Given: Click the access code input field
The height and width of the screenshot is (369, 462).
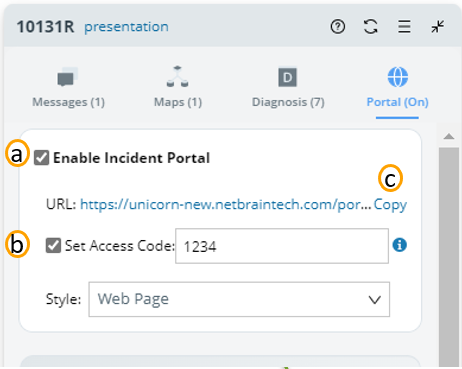Looking at the screenshot, I should pyautogui.click(x=282, y=246).
